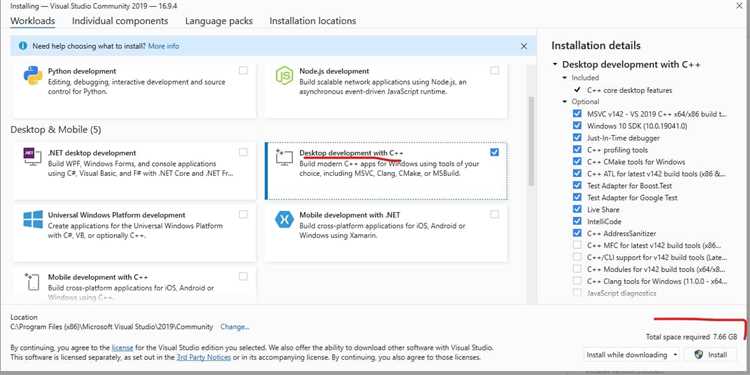Check C++/CLI support for v142
Image resolution: width=750 pixels, height=375 pixels.
[x=577, y=257]
